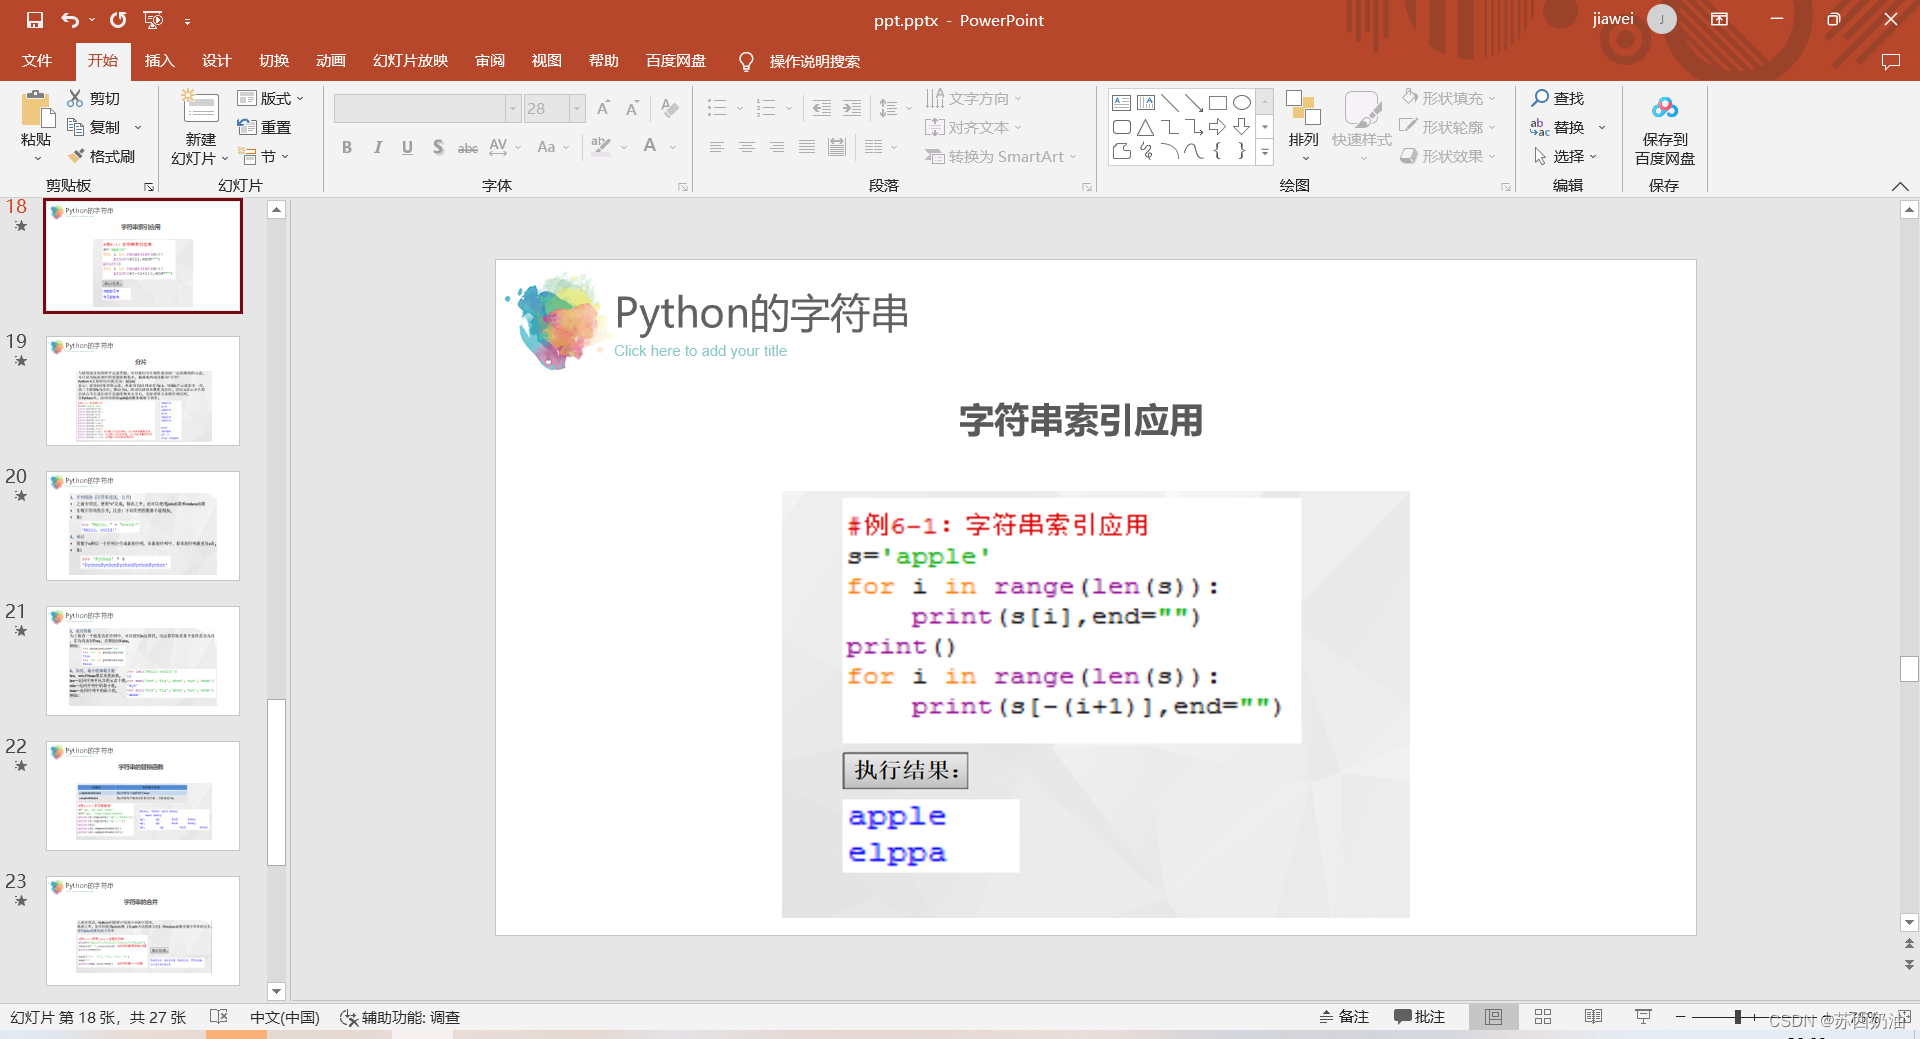Save the presentation with the floppy disk icon

35,20
